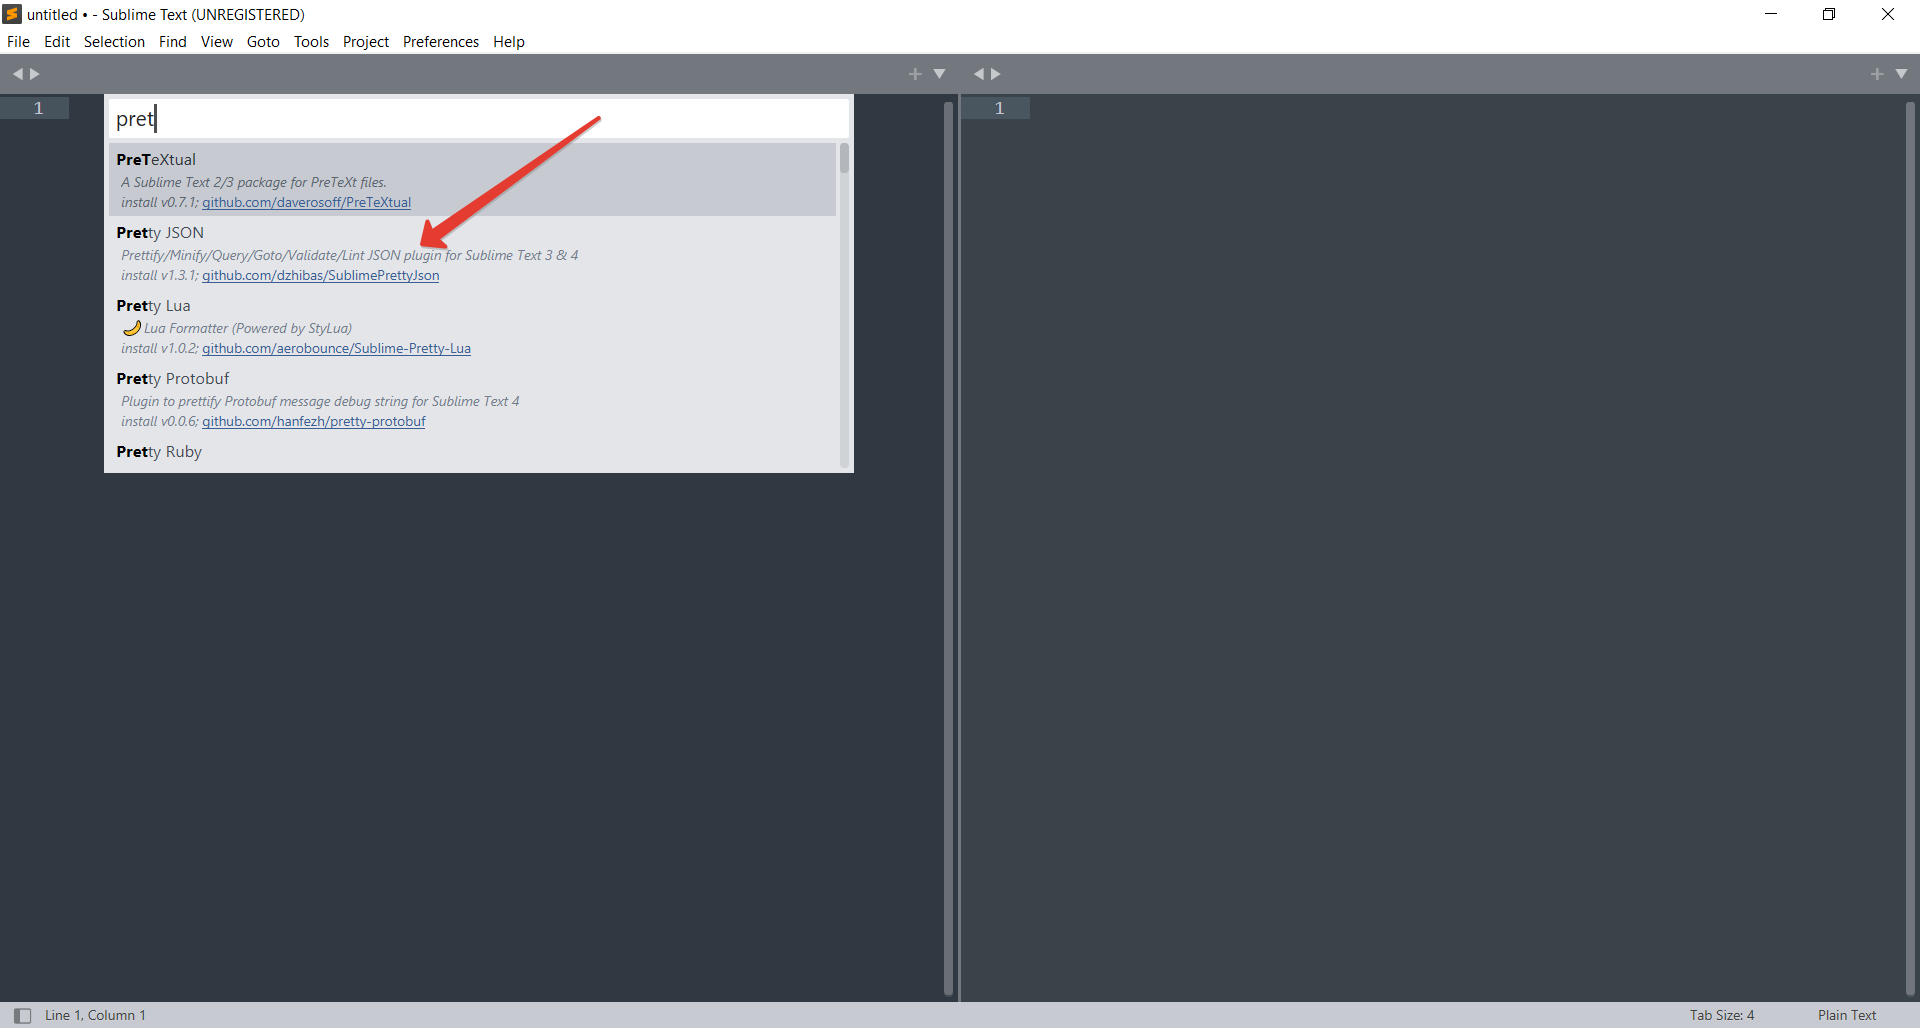
Task: Select the Pretty Protobuf package entry
Action: pyautogui.click(x=472, y=399)
